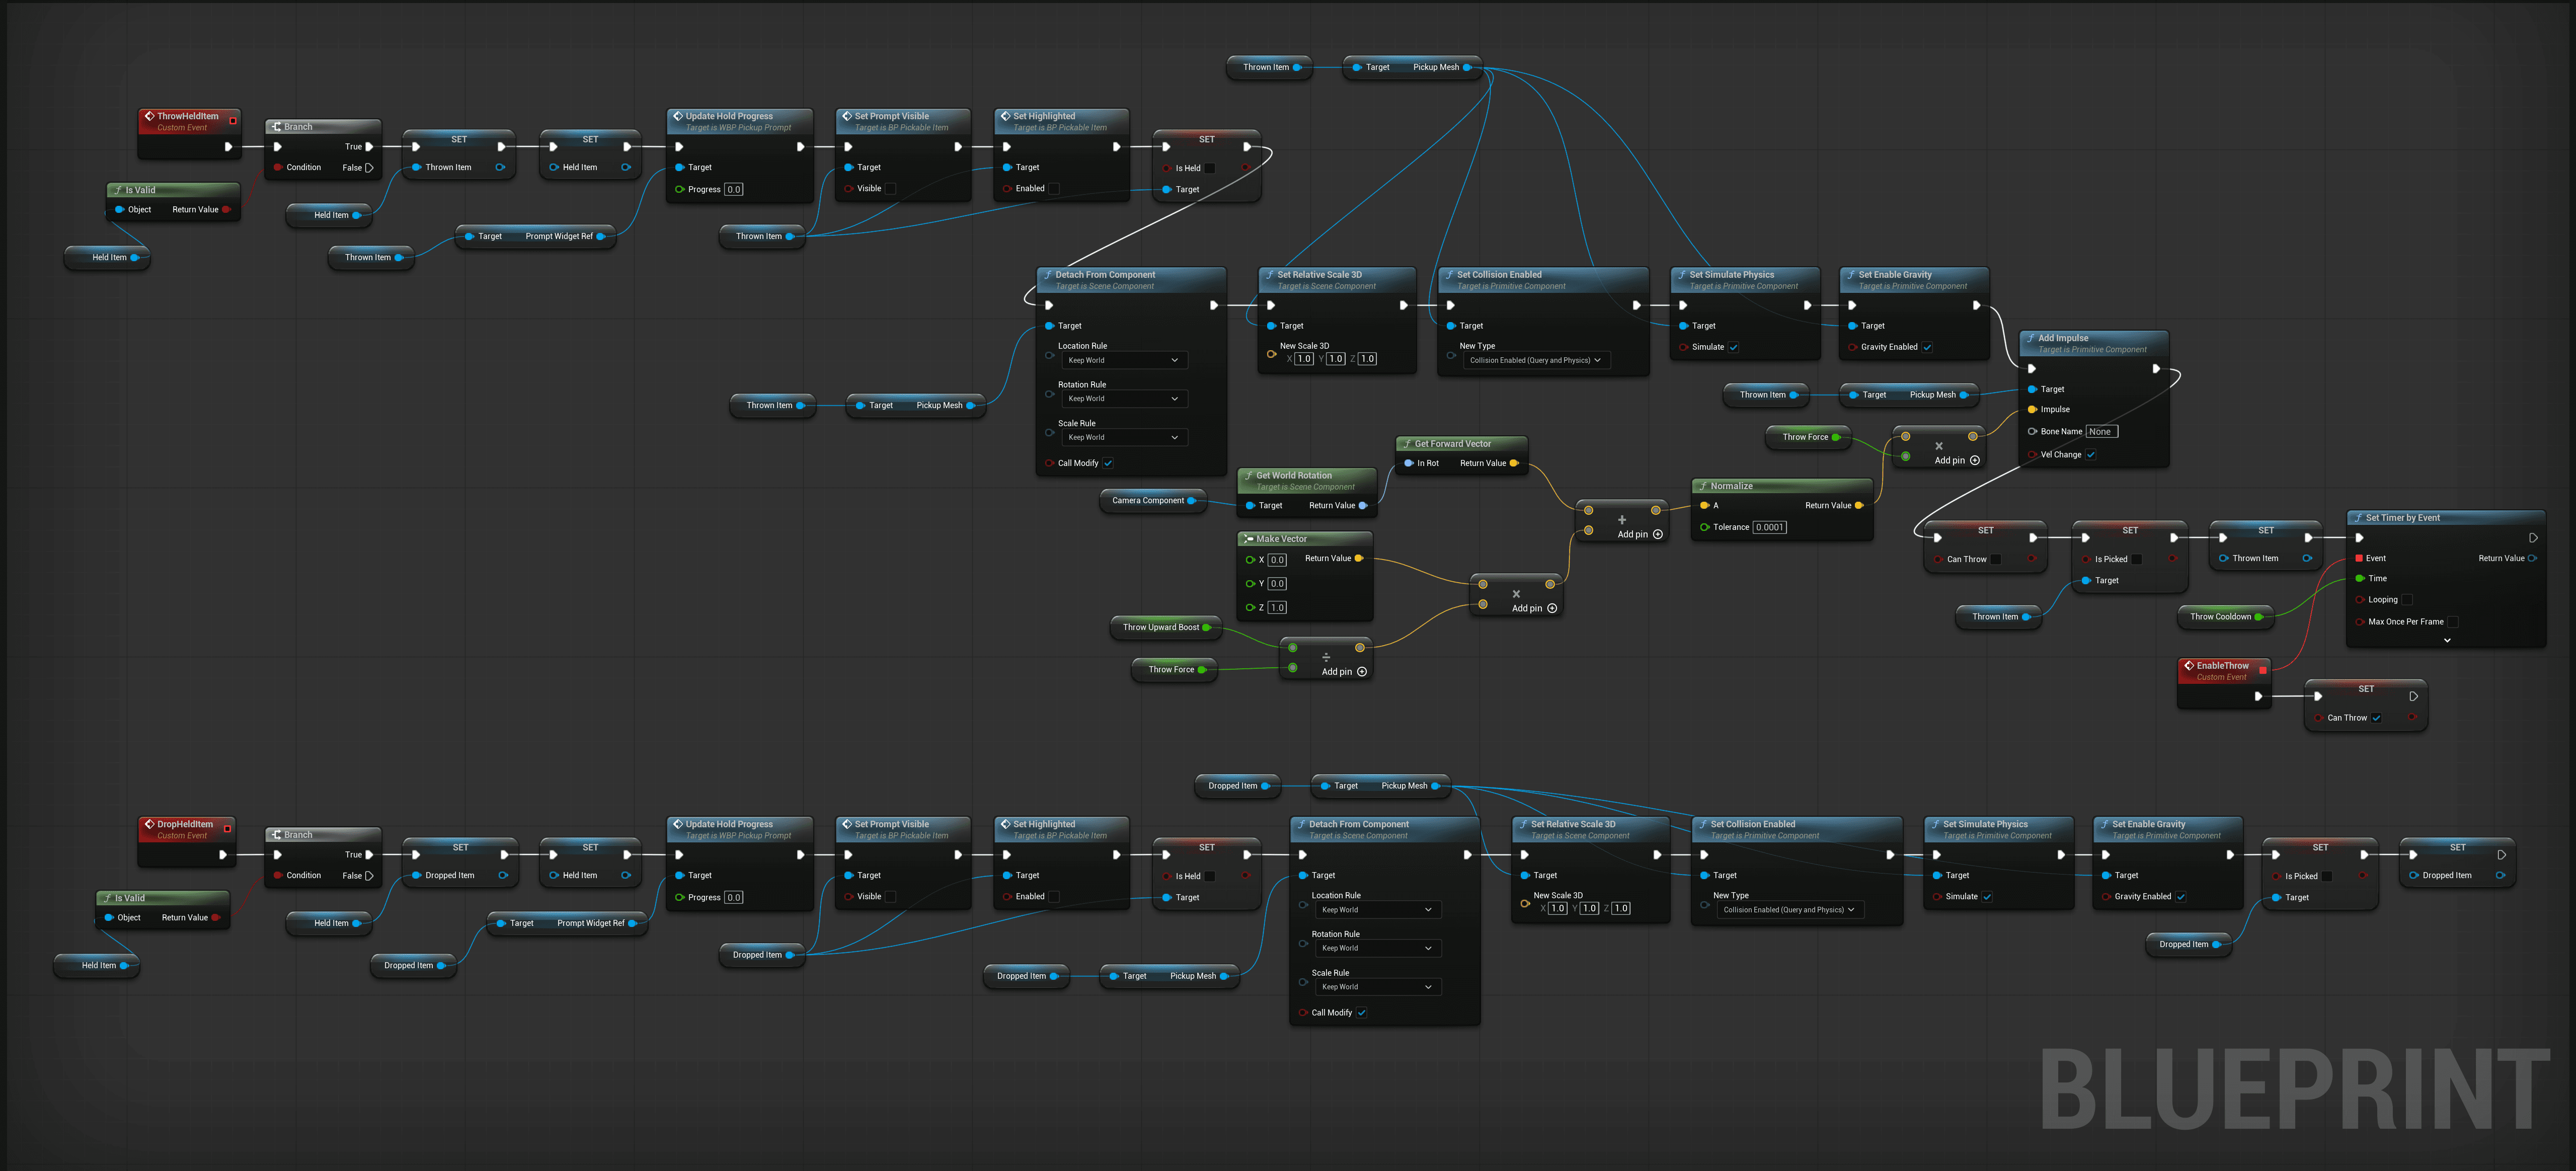Viewport: 2576px width, 1171px height.
Task: Check the Max Once Per Frame box
Action: click(x=2452, y=622)
